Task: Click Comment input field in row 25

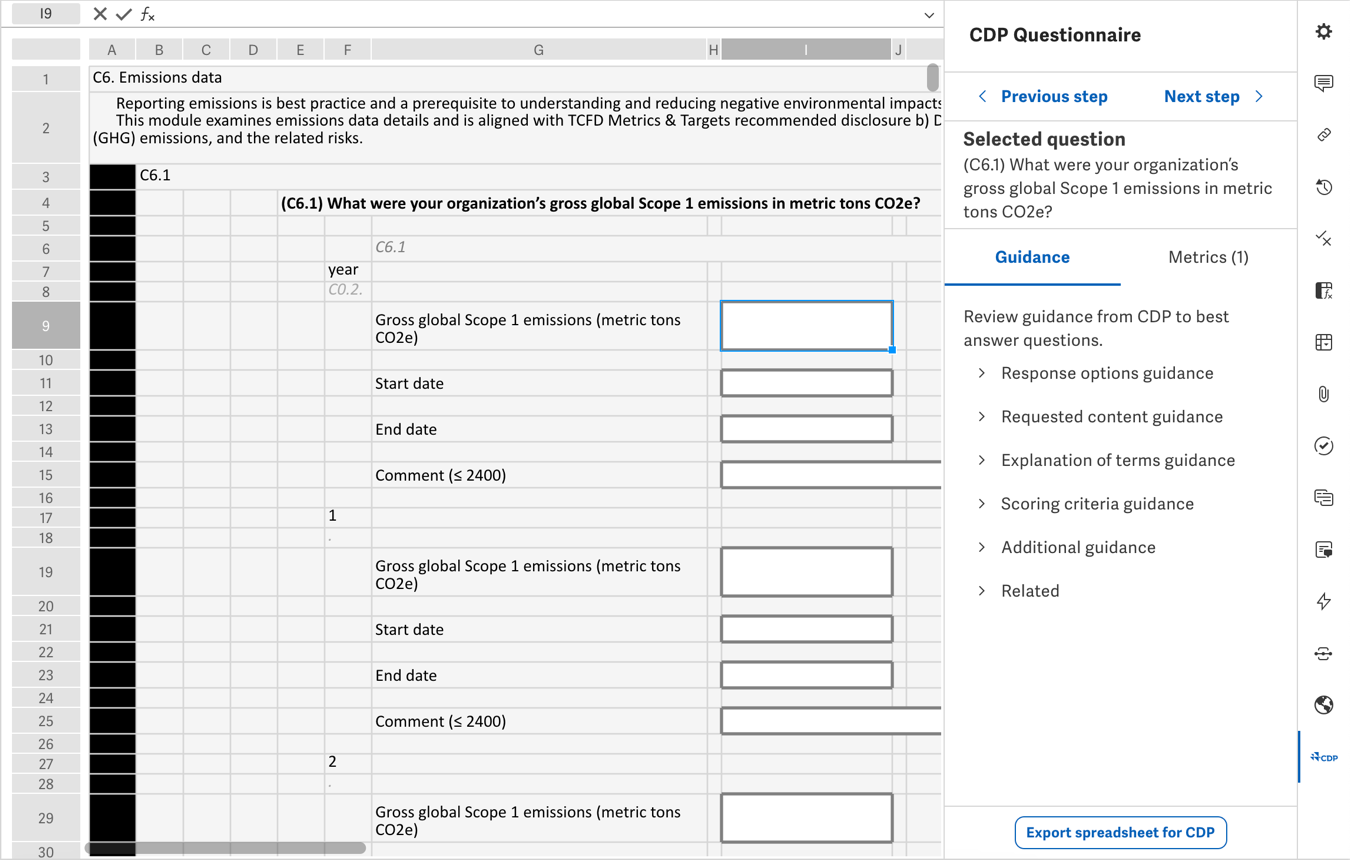Action: [831, 721]
